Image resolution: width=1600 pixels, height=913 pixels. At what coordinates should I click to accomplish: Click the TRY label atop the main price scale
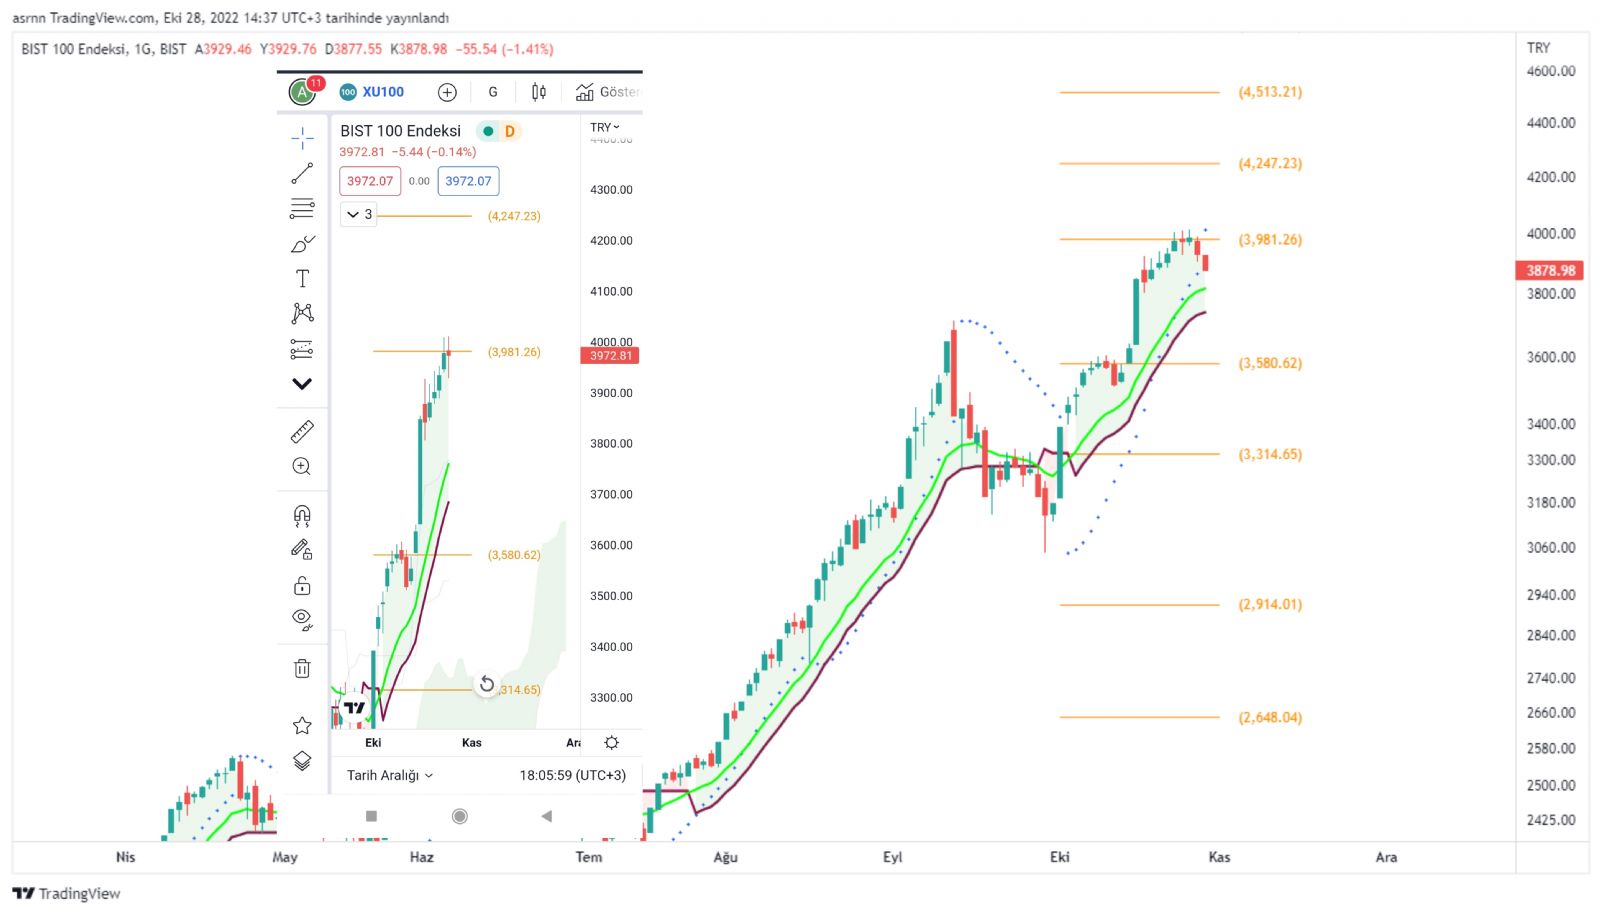1538,47
